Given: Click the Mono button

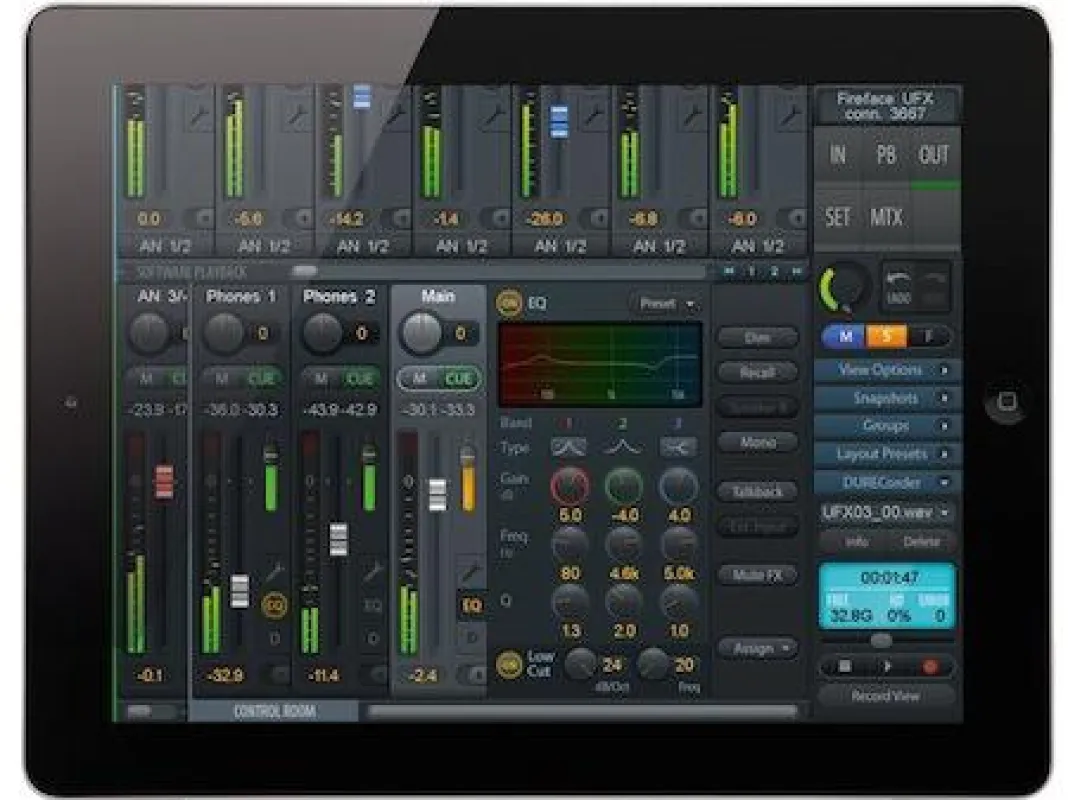Looking at the screenshot, I should [x=757, y=443].
